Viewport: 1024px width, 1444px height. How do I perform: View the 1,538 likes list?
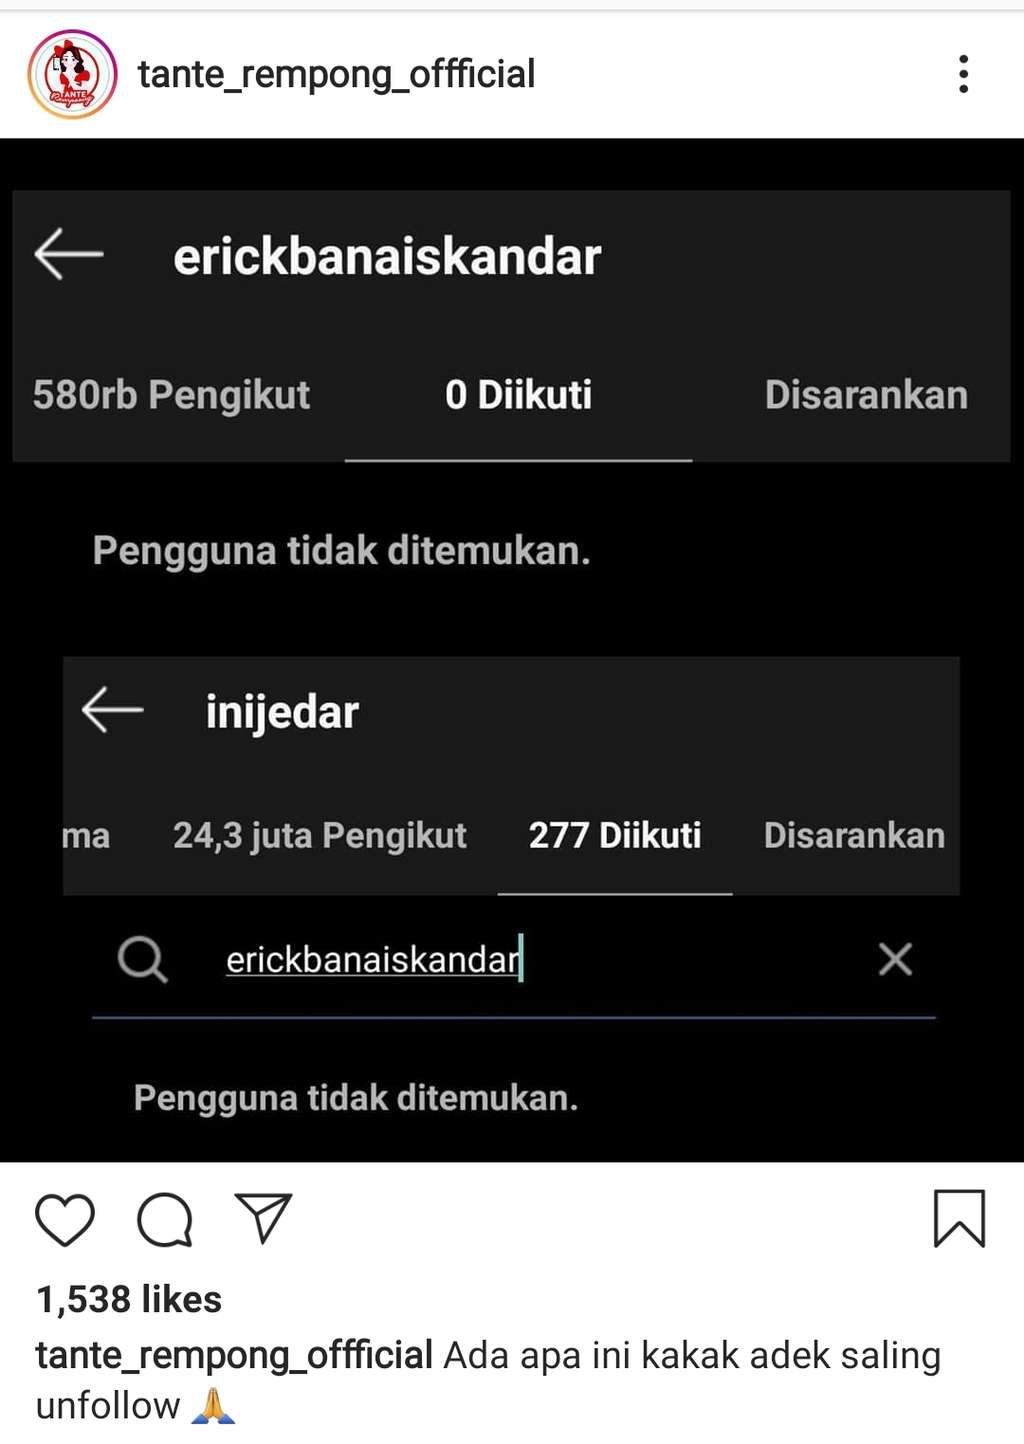(x=129, y=1299)
